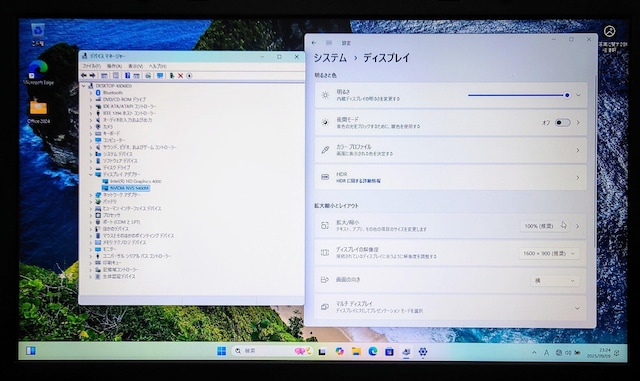Click the update driver green icon in toolbar
This screenshot has height=381, width=640.
[x=172, y=76]
